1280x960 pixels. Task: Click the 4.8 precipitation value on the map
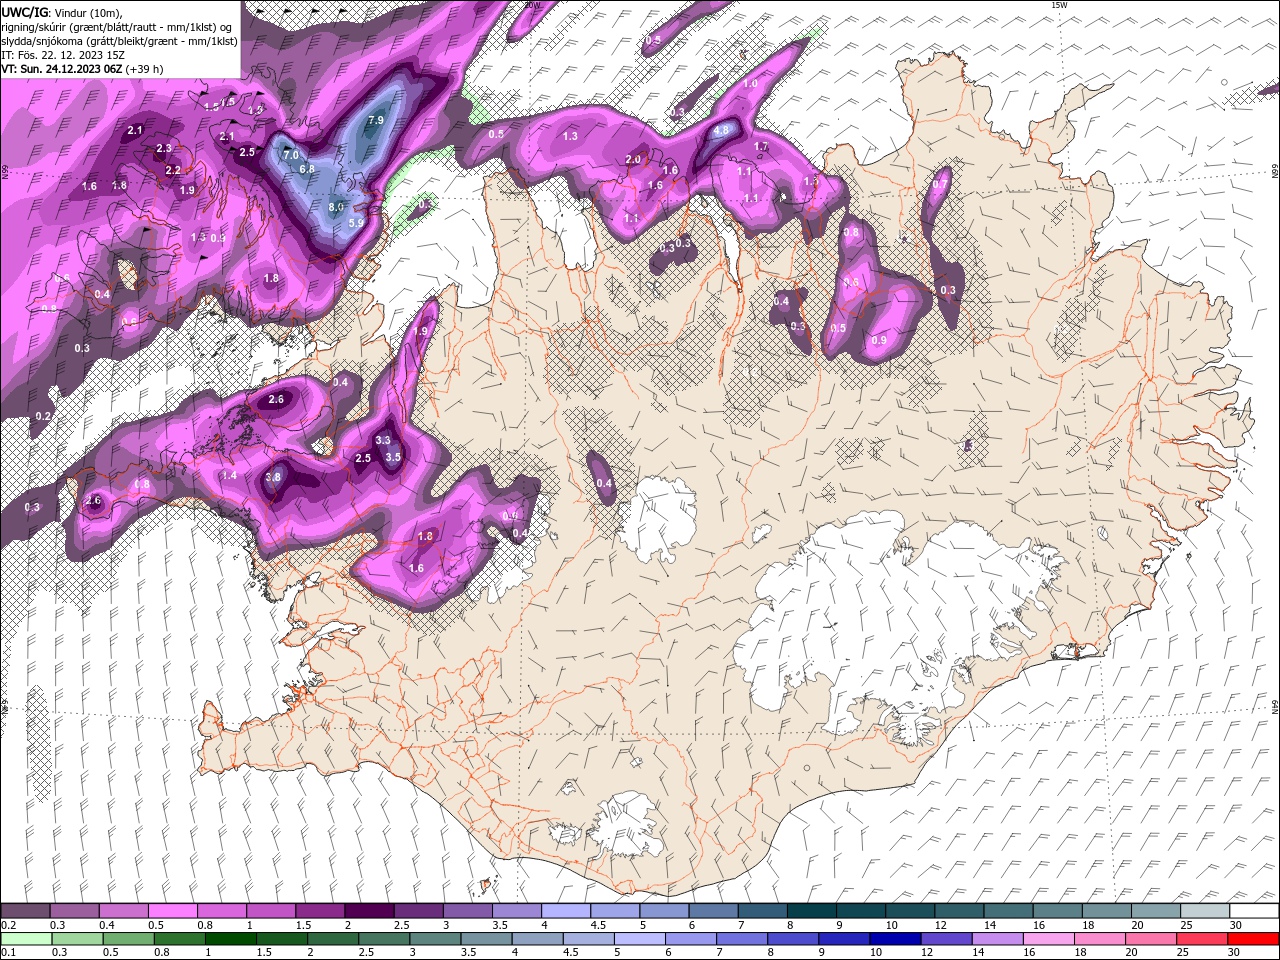coord(722,131)
